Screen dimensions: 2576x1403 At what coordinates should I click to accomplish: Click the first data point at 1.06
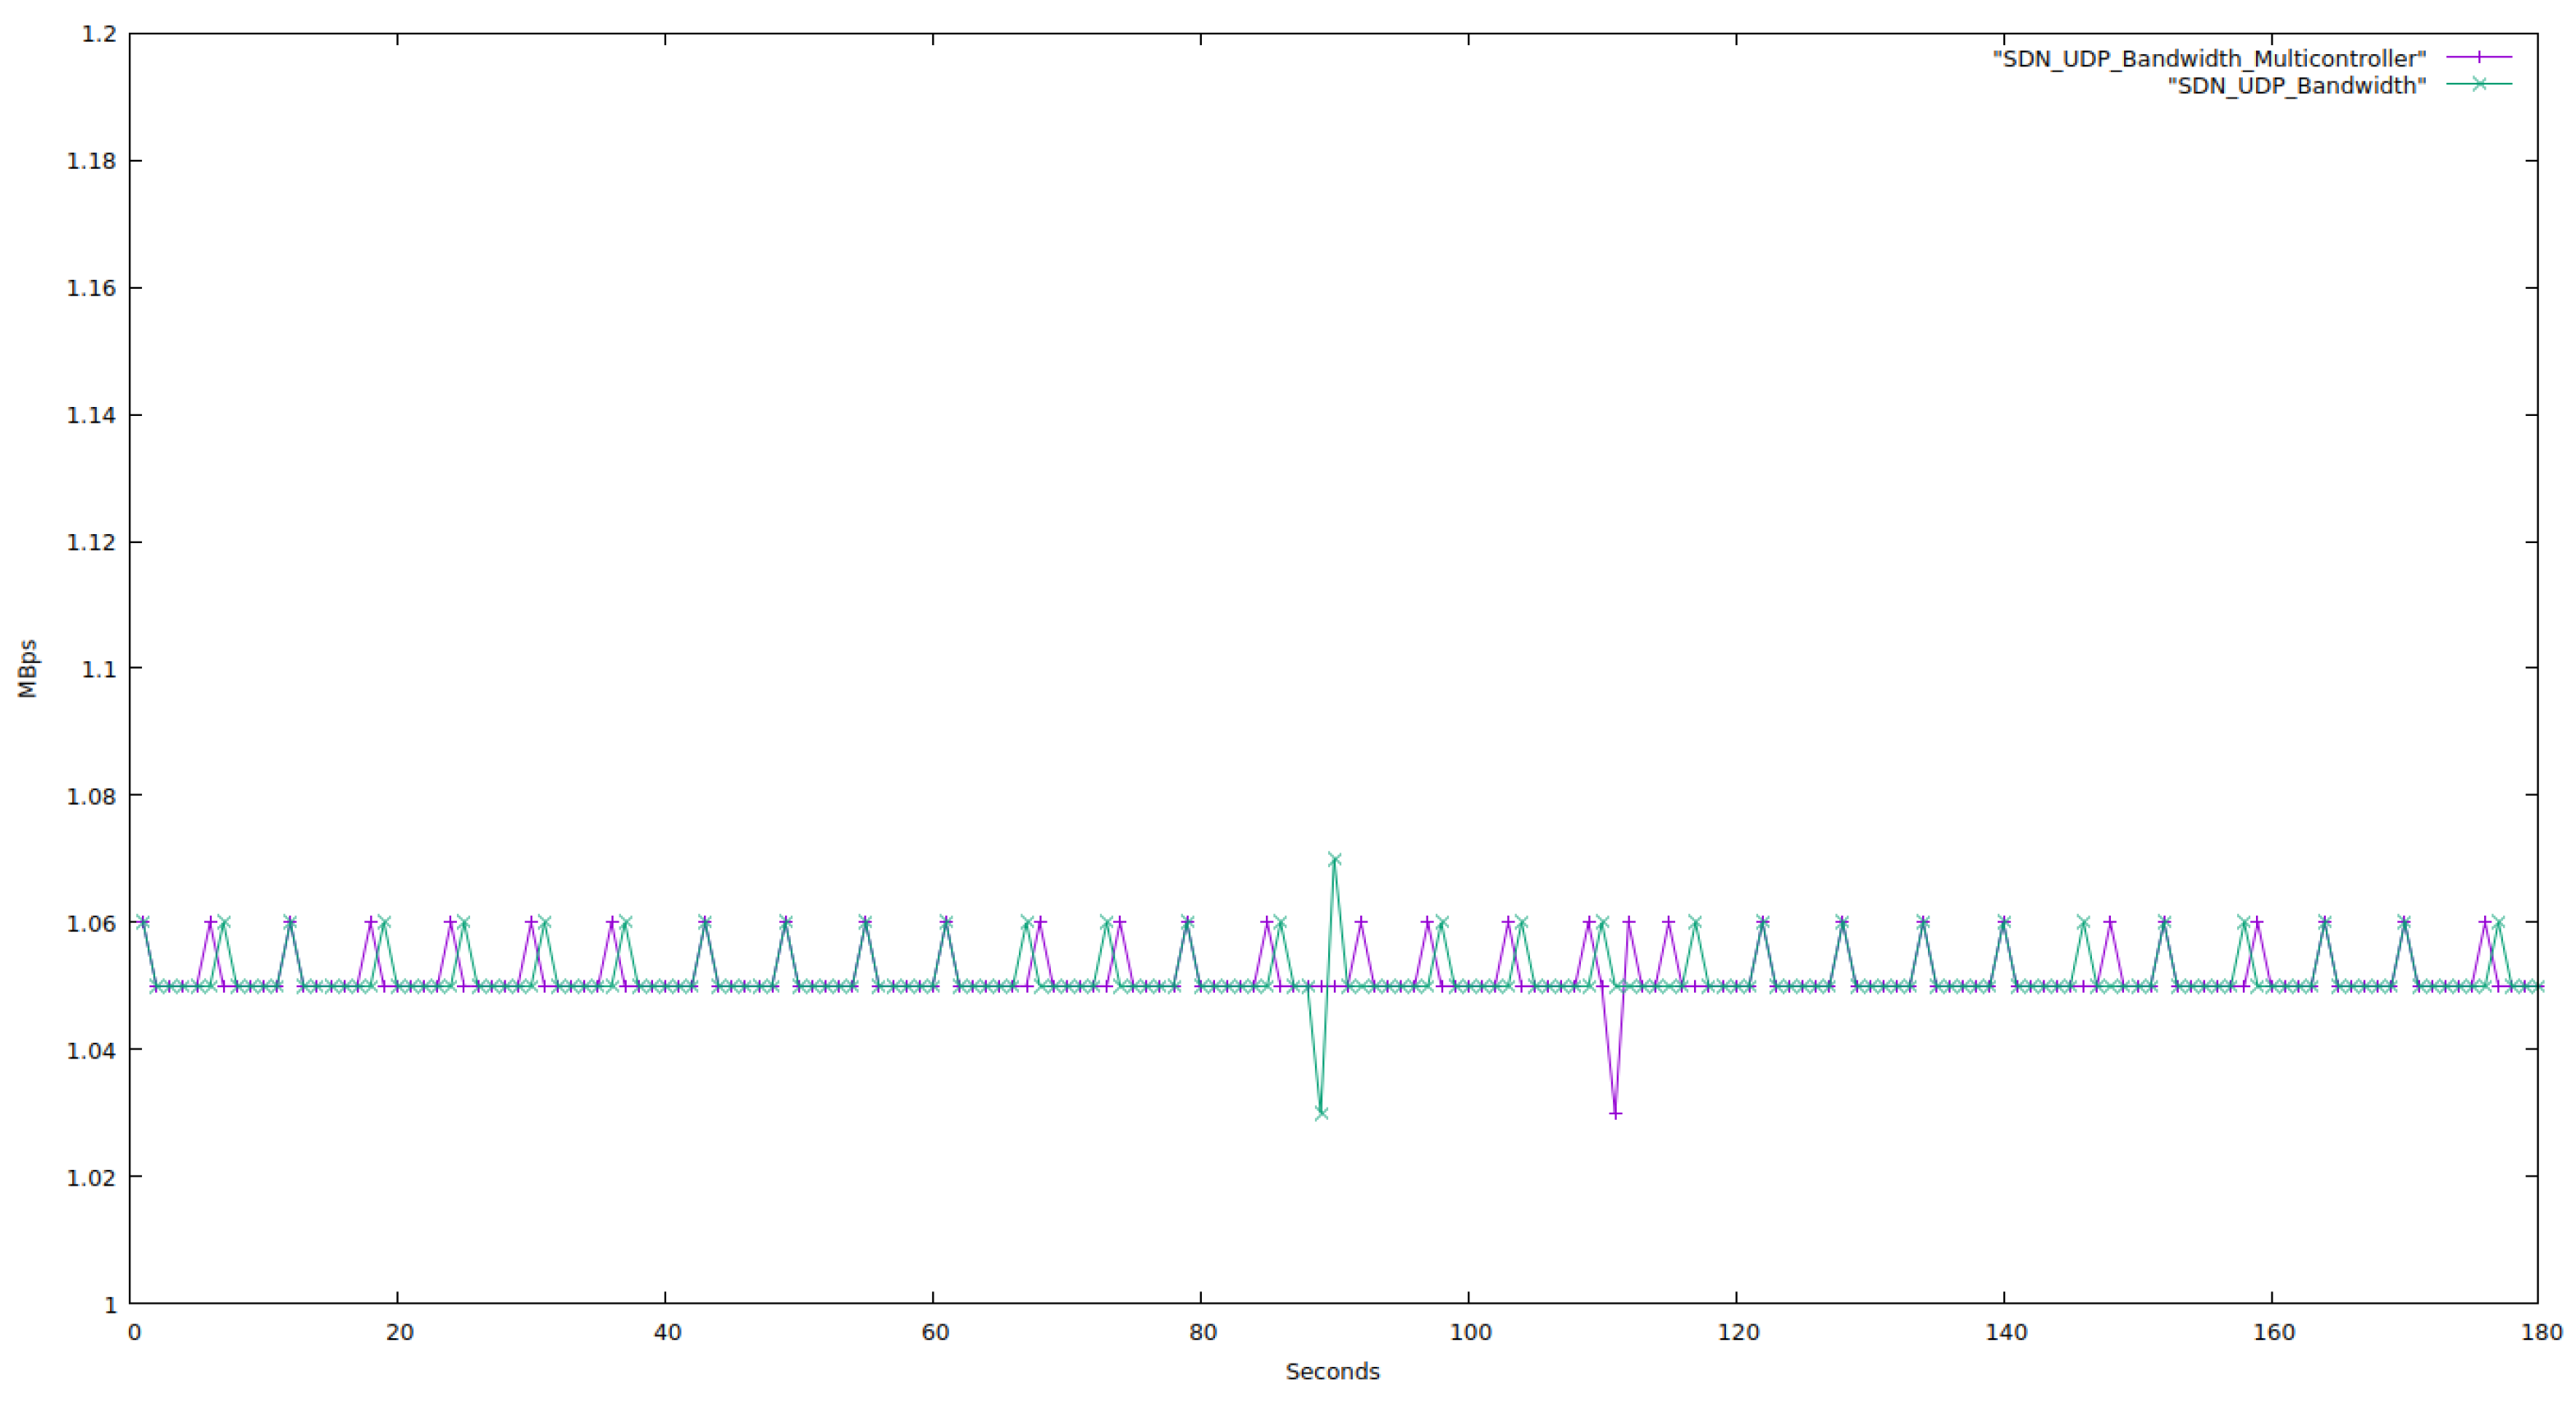pyautogui.click(x=143, y=922)
